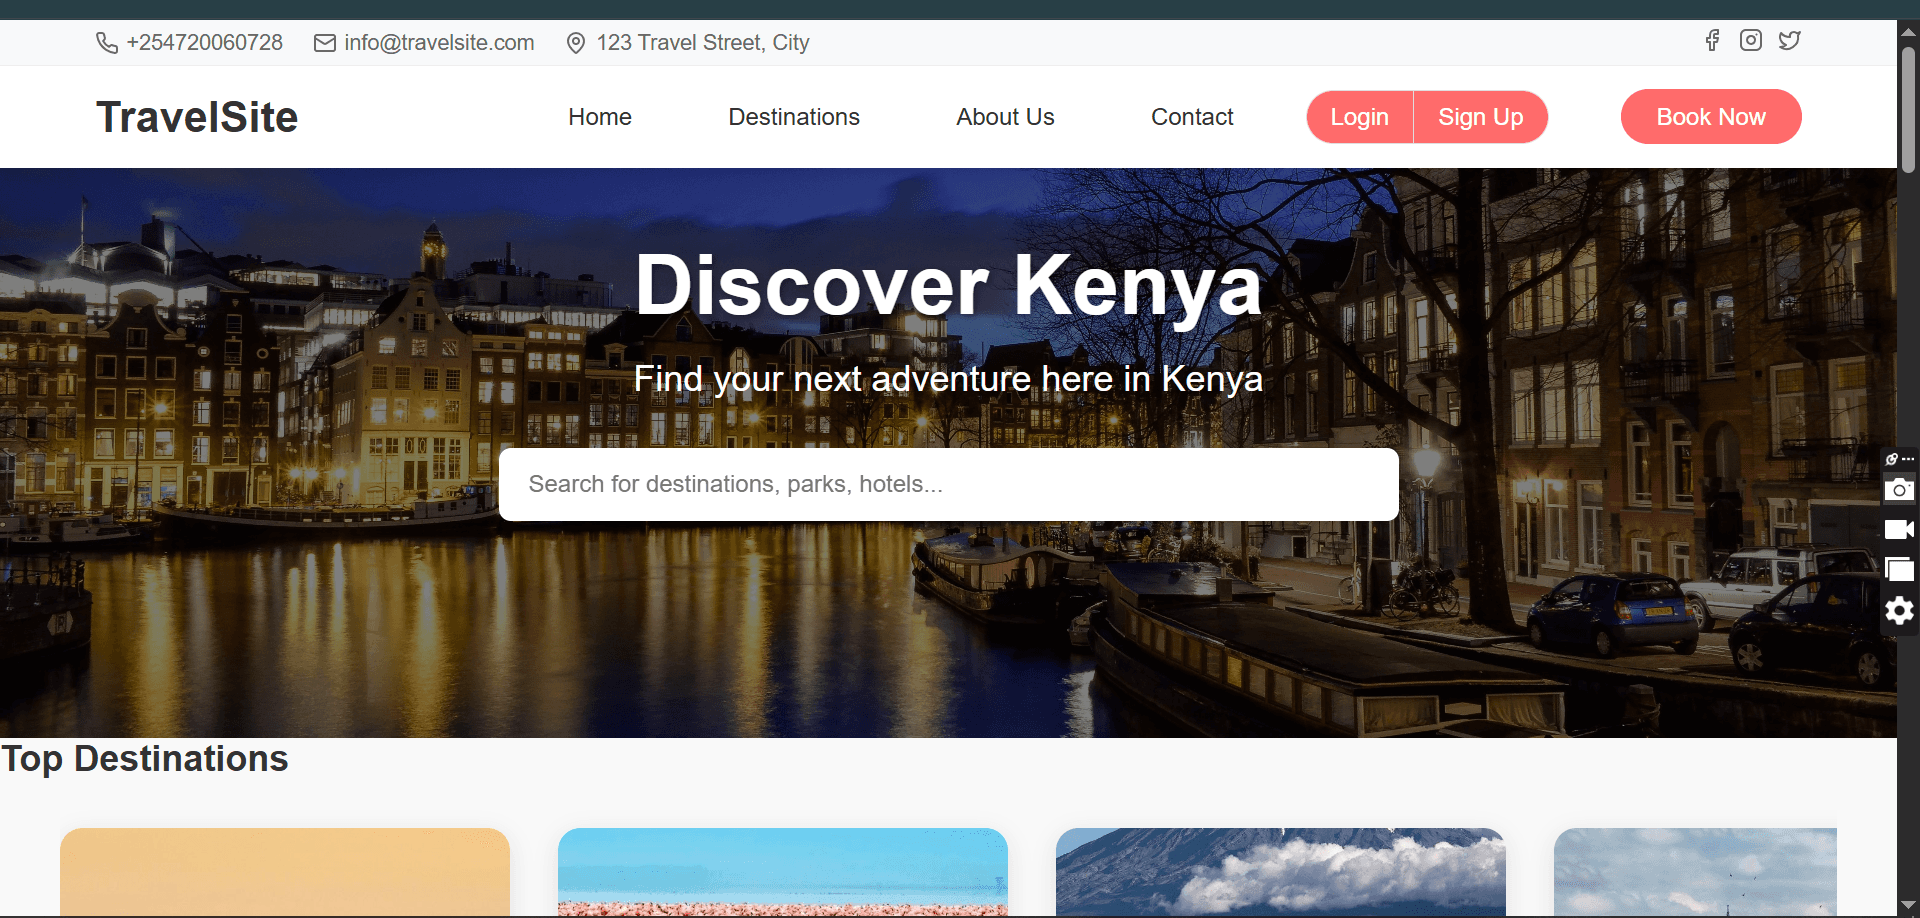The height and width of the screenshot is (918, 1920).
Task: Click the Login button
Action: coord(1360,117)
